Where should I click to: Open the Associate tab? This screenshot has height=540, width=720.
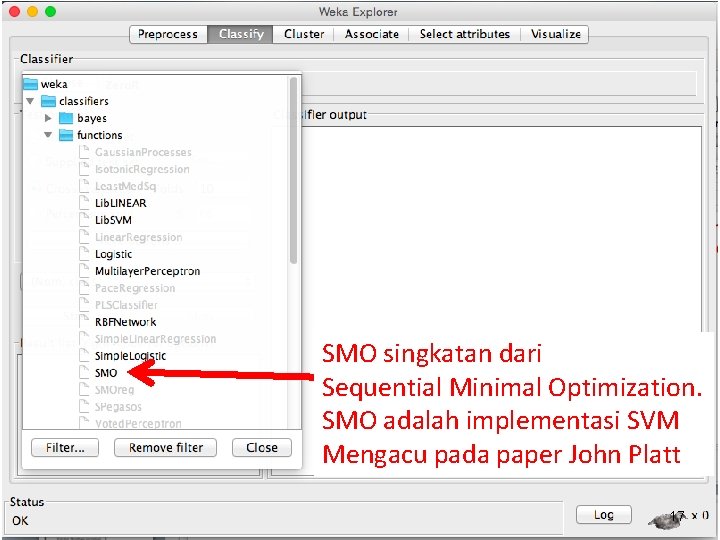click(x=371, y=34)
